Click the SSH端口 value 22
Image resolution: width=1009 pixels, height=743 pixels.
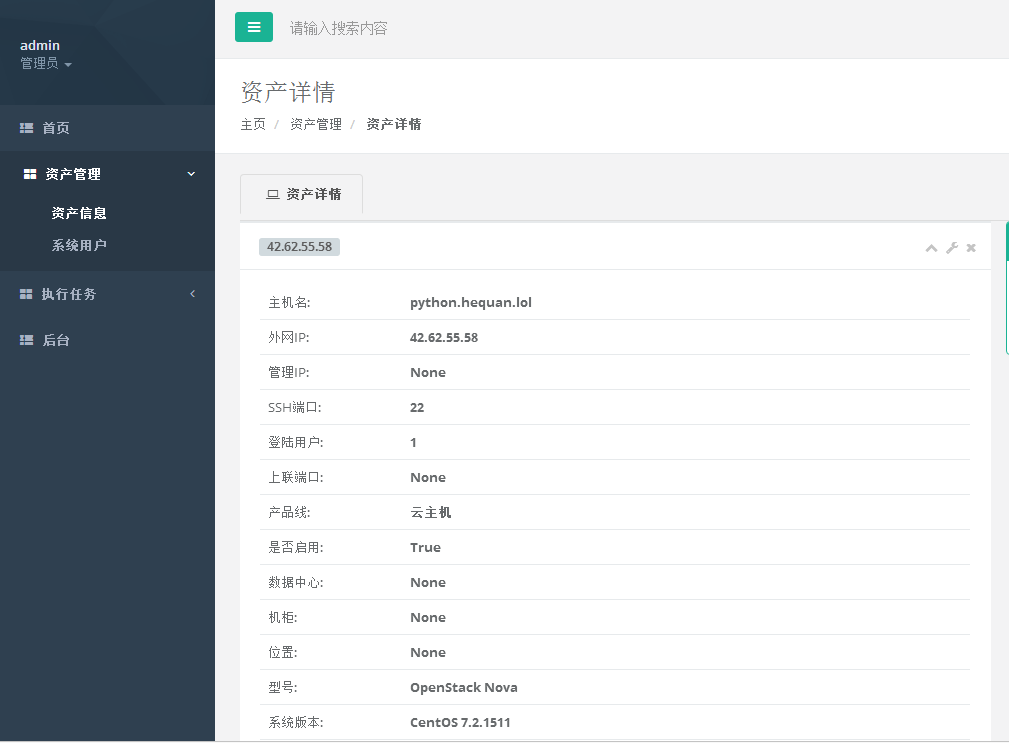point(417,408)
